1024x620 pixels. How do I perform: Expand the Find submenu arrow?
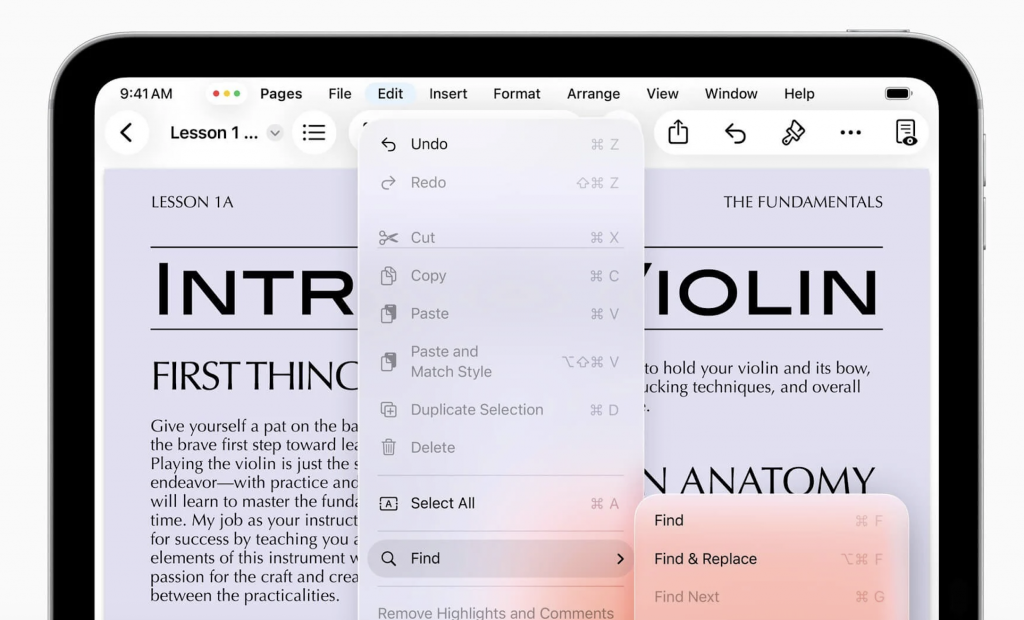click(620, 559)
